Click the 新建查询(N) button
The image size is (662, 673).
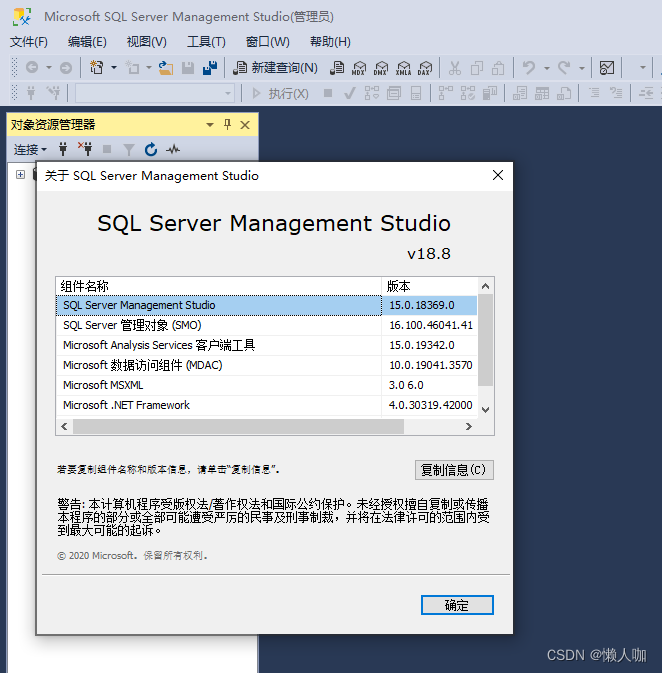point(275,68)
